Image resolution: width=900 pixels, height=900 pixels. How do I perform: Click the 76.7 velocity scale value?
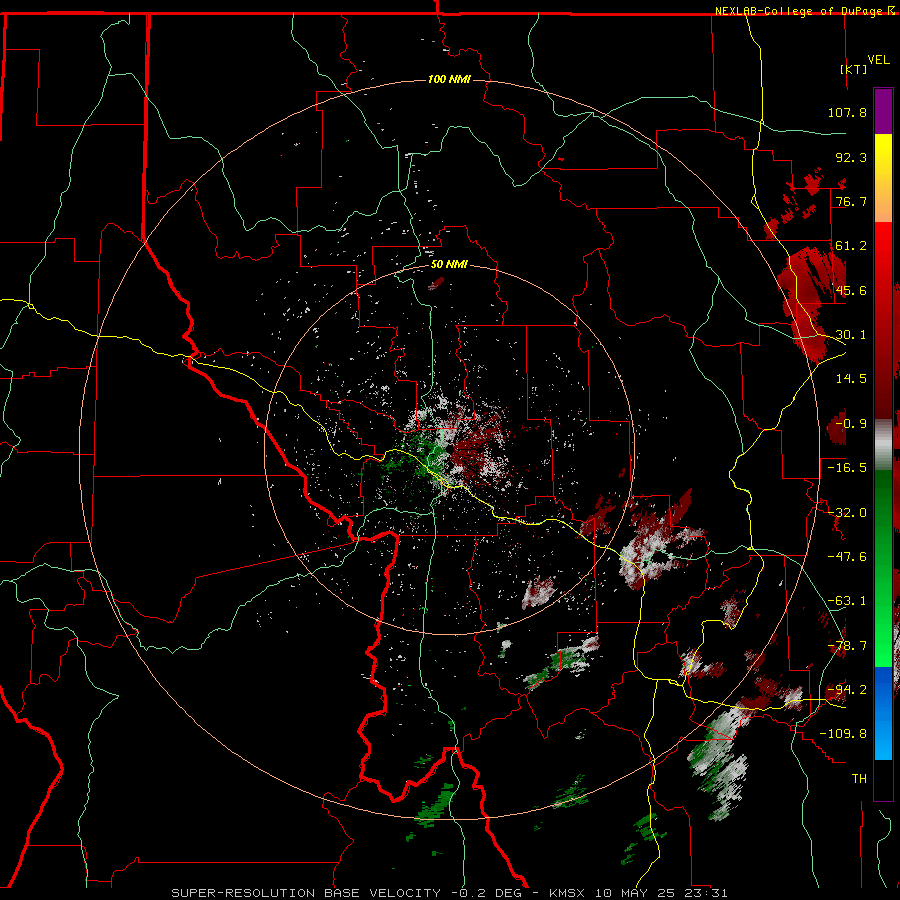point(851,201)
